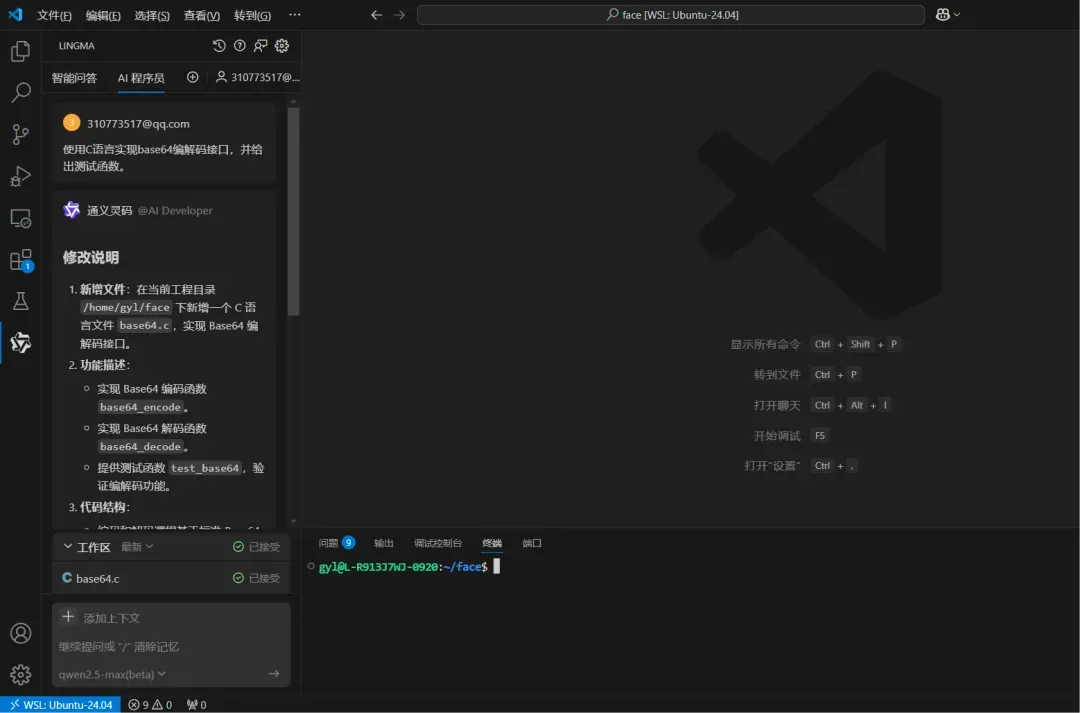Open Lingma settings gear in panel header
This screenshot has width=1080, height=713.
(x=282, y=45)
